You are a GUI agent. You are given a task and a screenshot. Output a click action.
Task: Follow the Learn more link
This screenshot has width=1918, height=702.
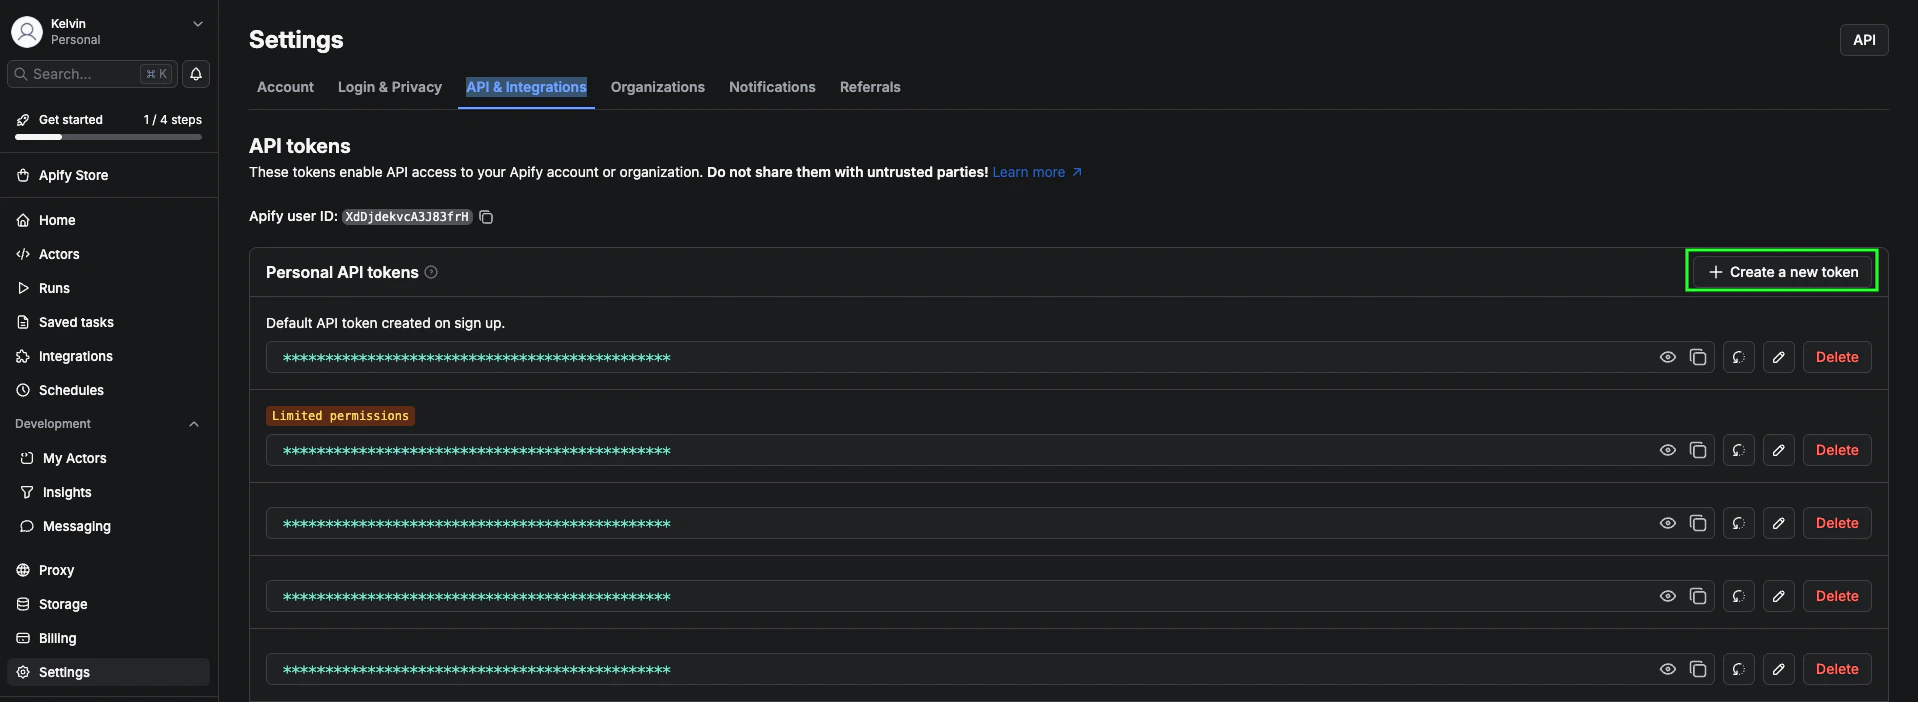click(1037, 172)
